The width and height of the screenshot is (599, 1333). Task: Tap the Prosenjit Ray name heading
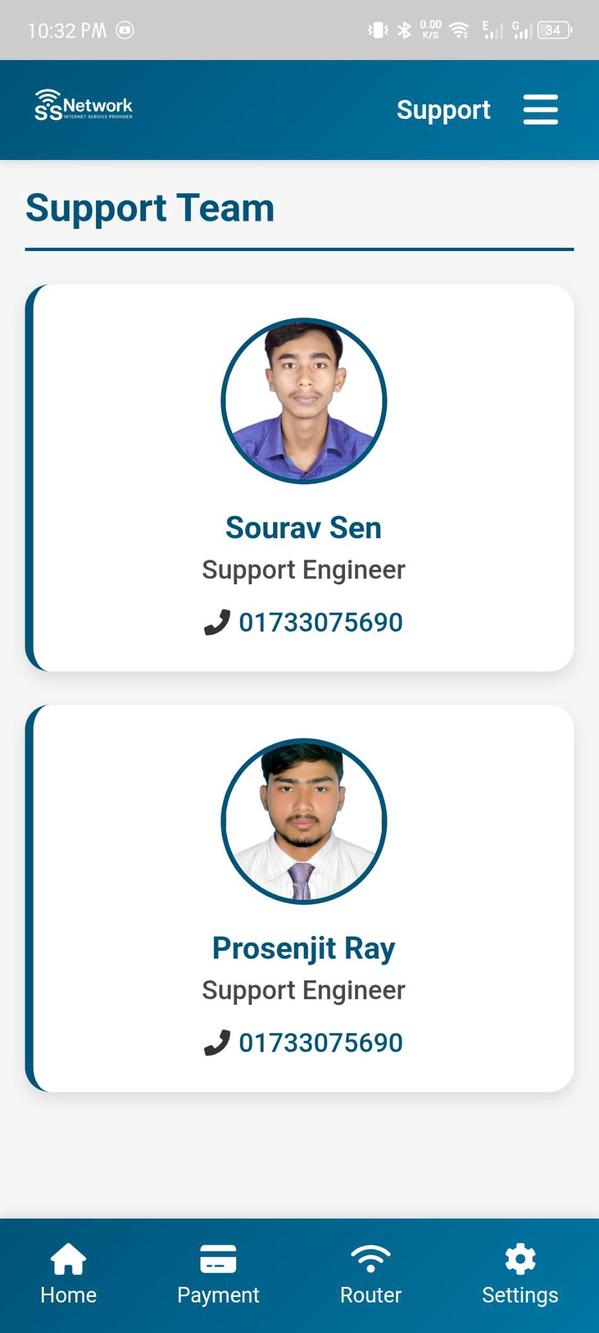pyautogui.click(x=304, y=948)
